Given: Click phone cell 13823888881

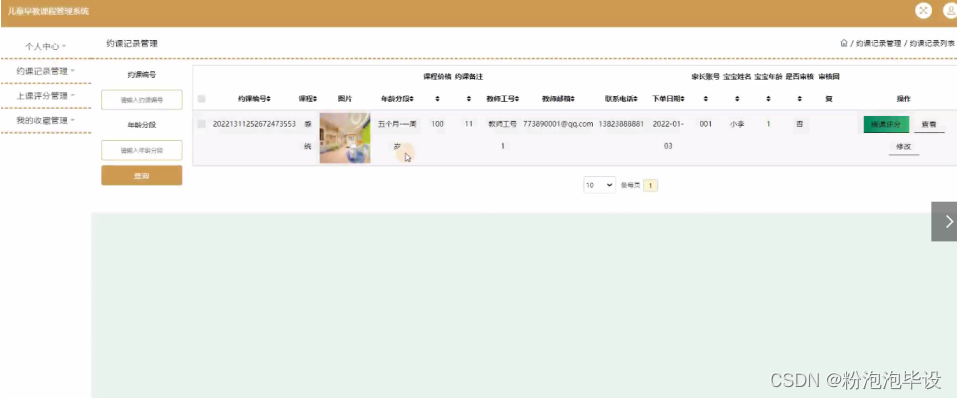Looking at the screenshot, I should coord(621,124).
